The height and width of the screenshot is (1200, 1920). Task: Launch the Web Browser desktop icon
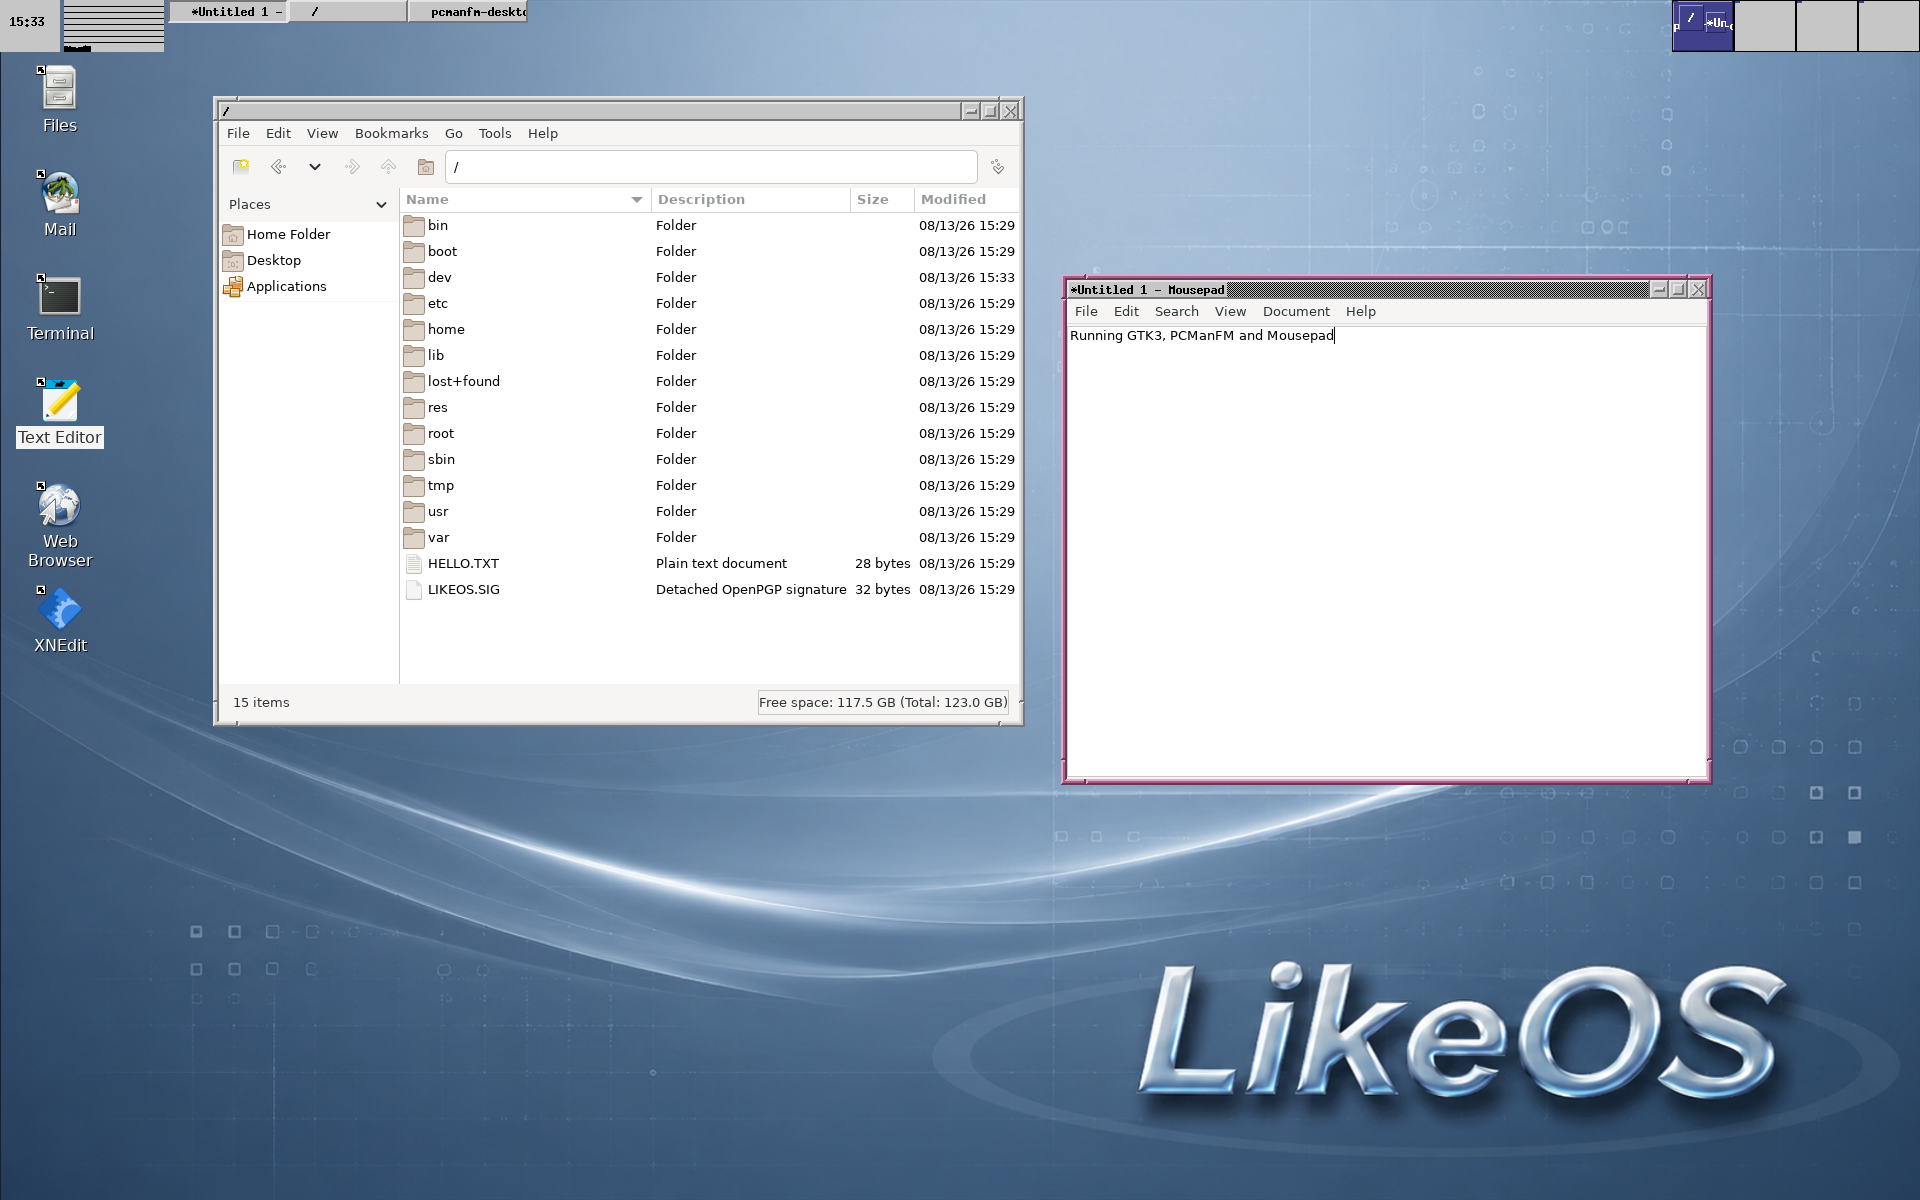pyautogui.click(x=60, y=525)
